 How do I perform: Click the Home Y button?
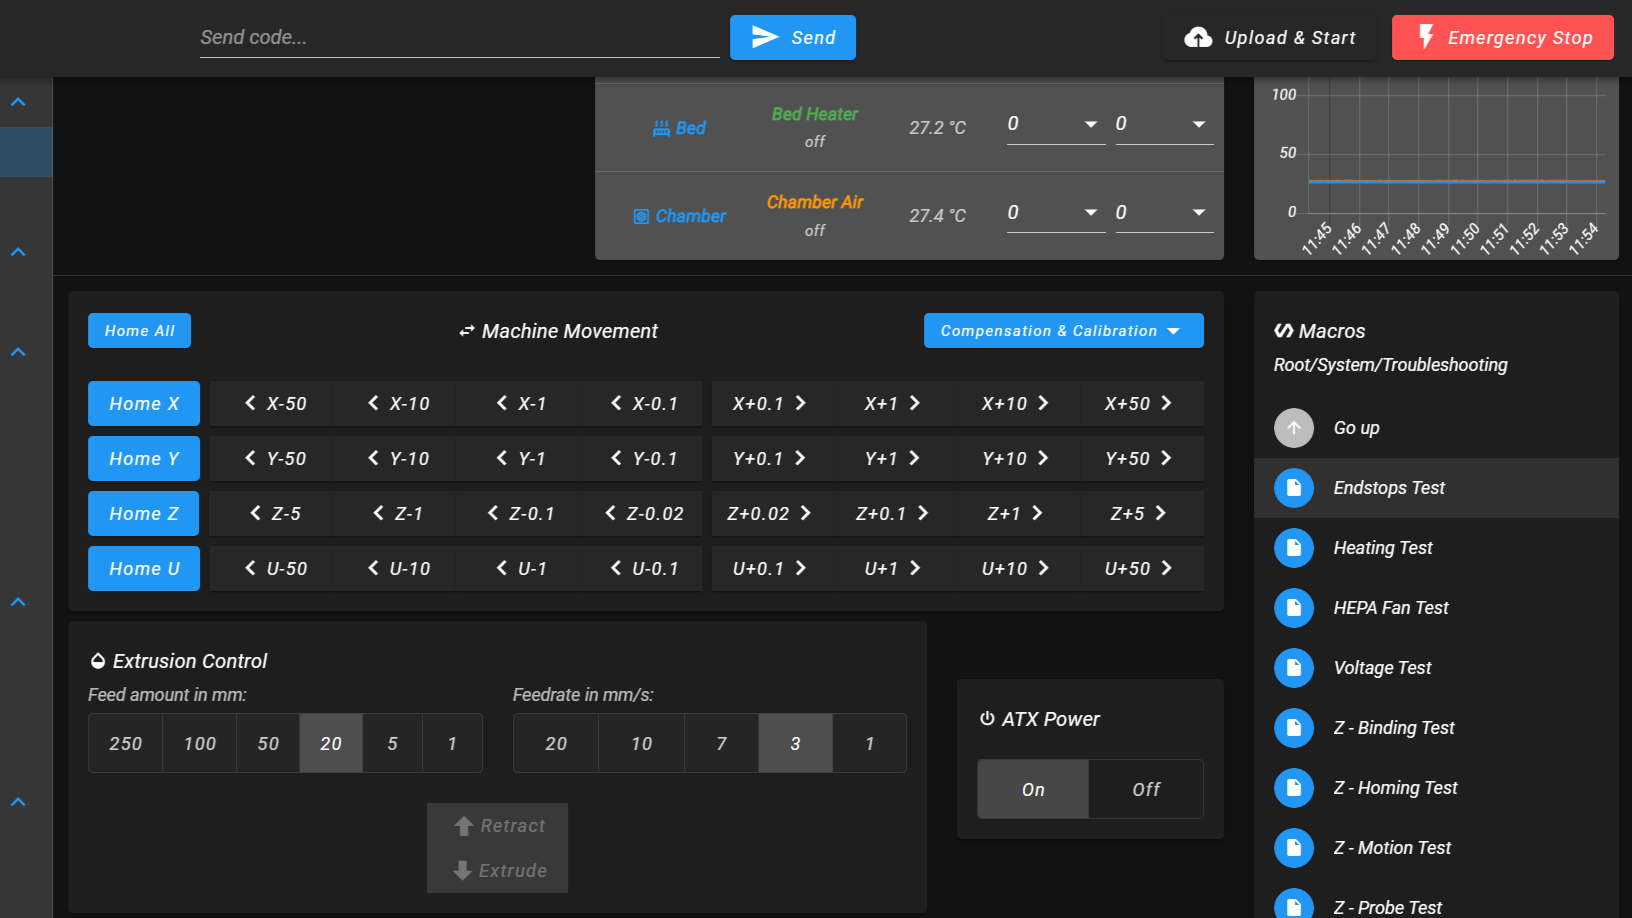(144, 459)
